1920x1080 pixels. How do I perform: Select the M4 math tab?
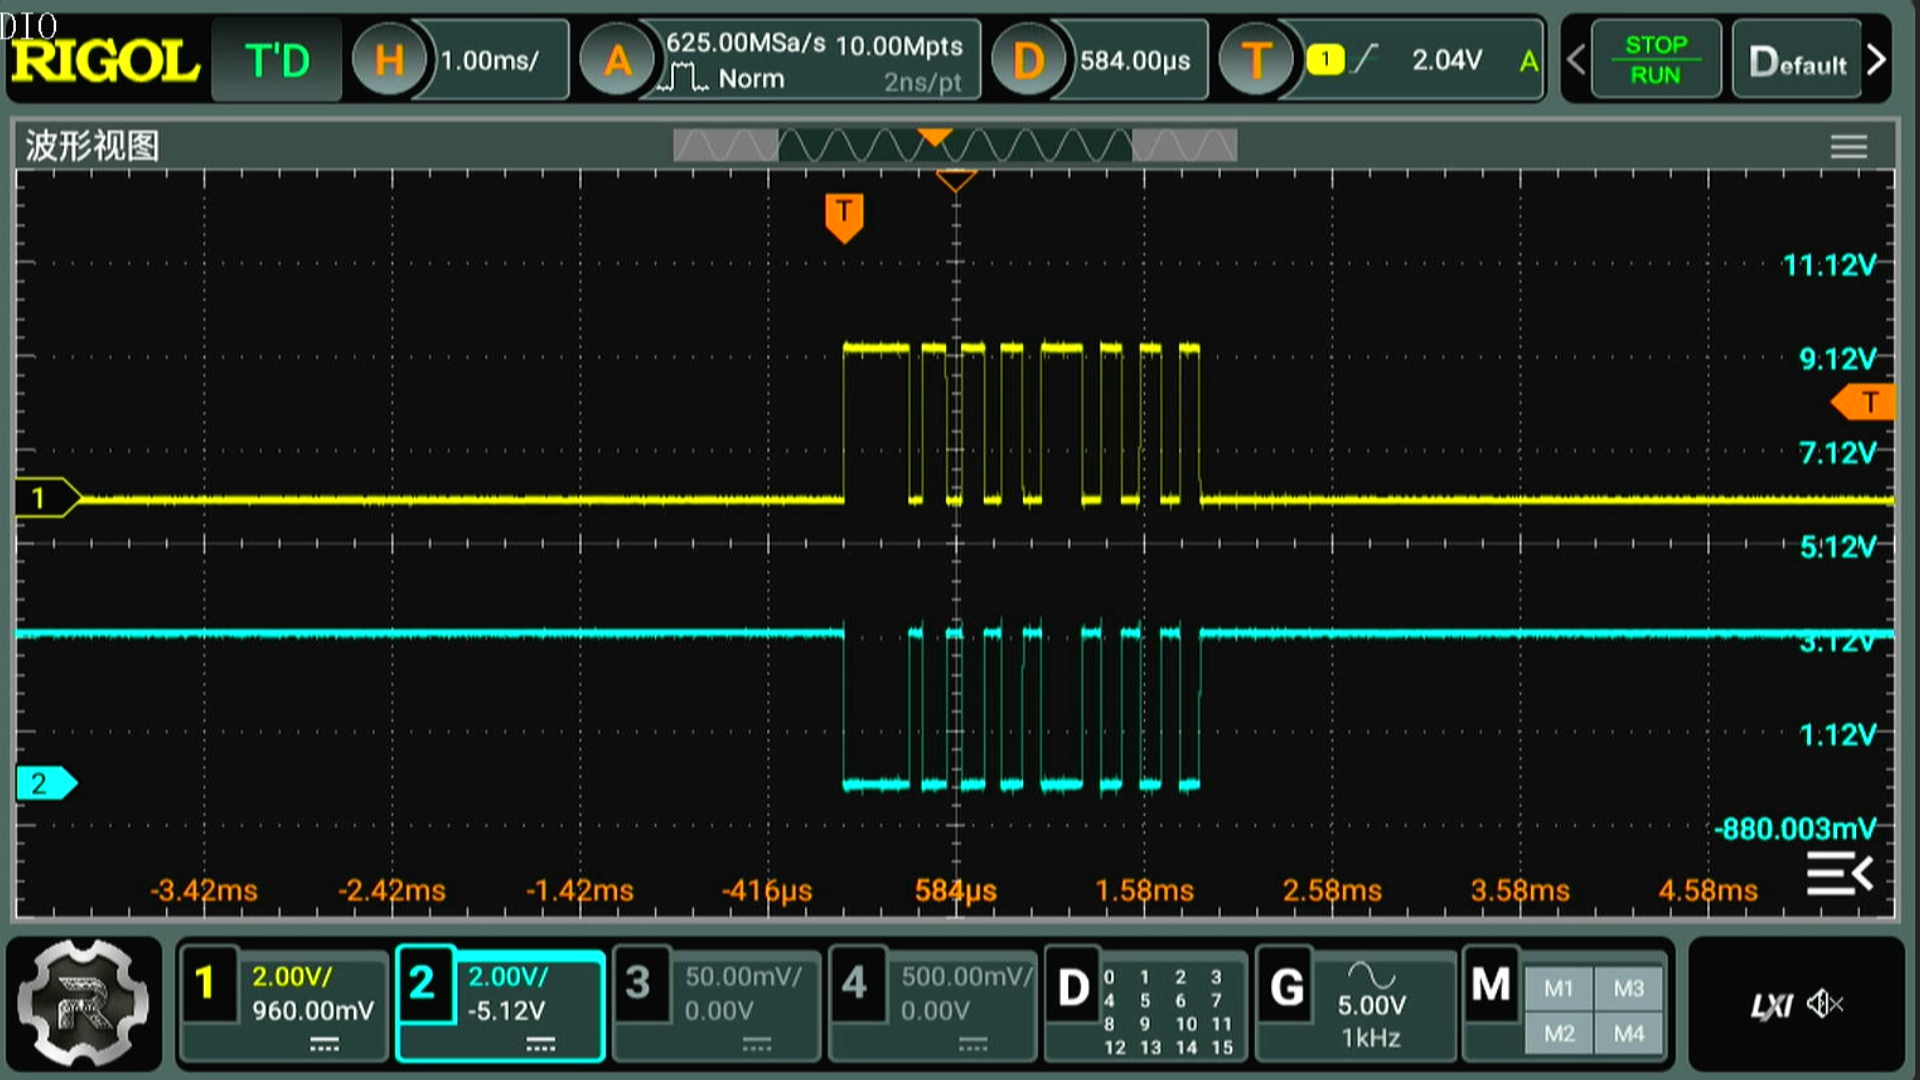pyautogui.click(x=1628, y=1033)
